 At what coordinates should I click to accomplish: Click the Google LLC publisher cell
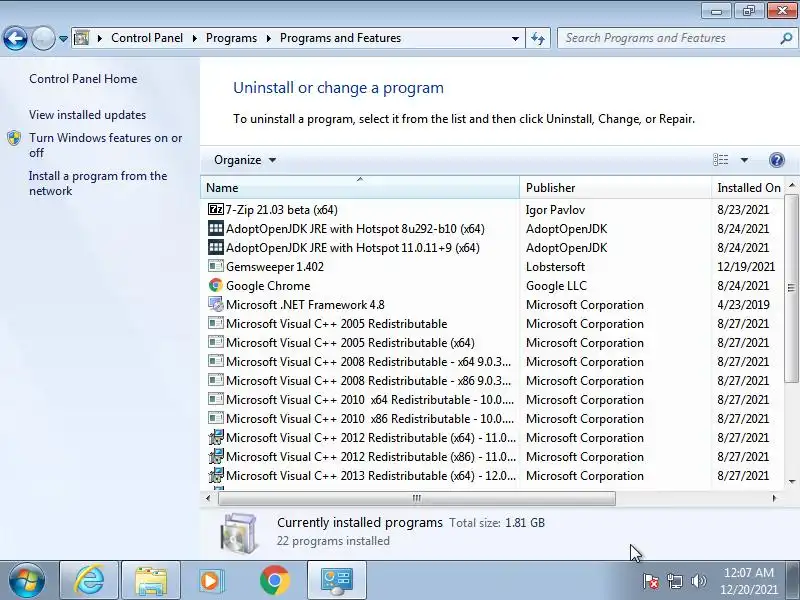(556, 286)
